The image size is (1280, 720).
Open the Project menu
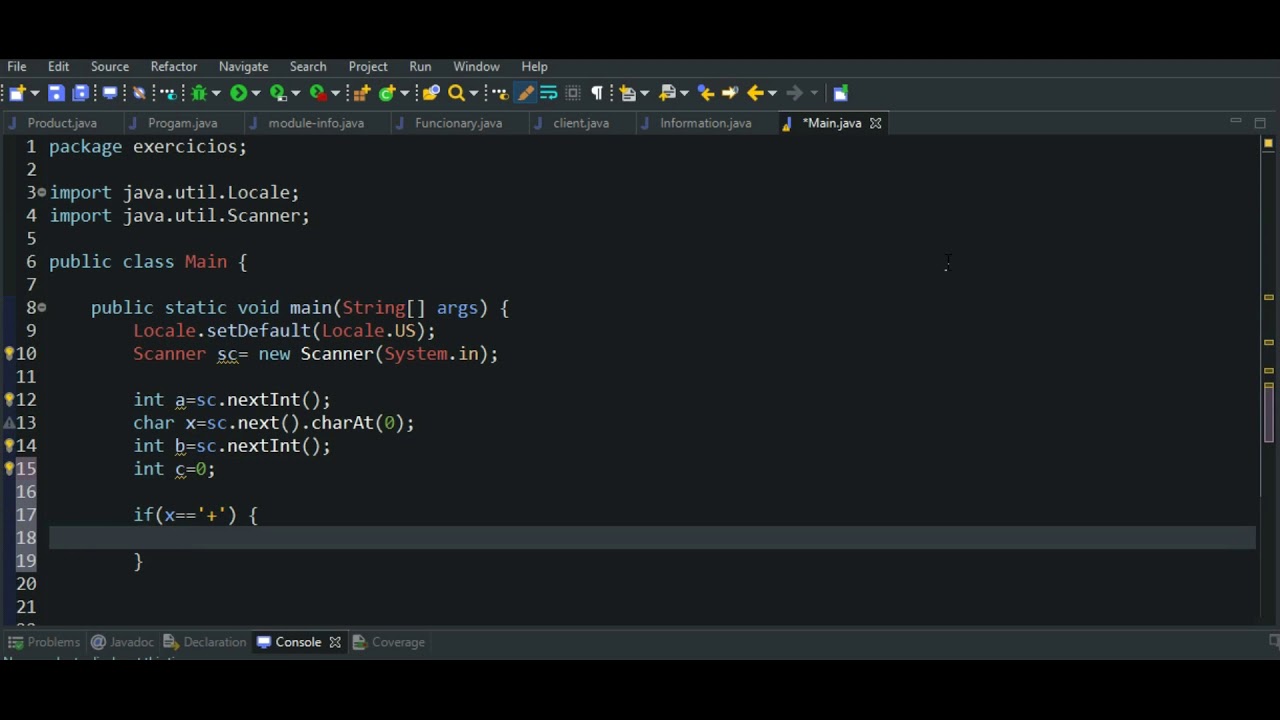[368, 67]
